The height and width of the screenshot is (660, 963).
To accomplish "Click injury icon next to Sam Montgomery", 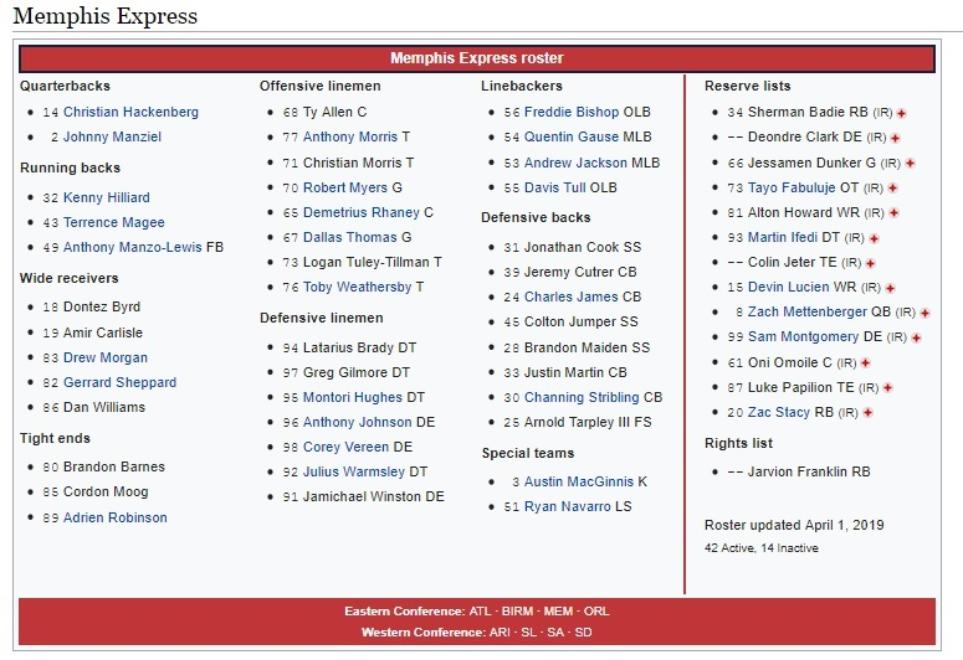I will 916,338.
